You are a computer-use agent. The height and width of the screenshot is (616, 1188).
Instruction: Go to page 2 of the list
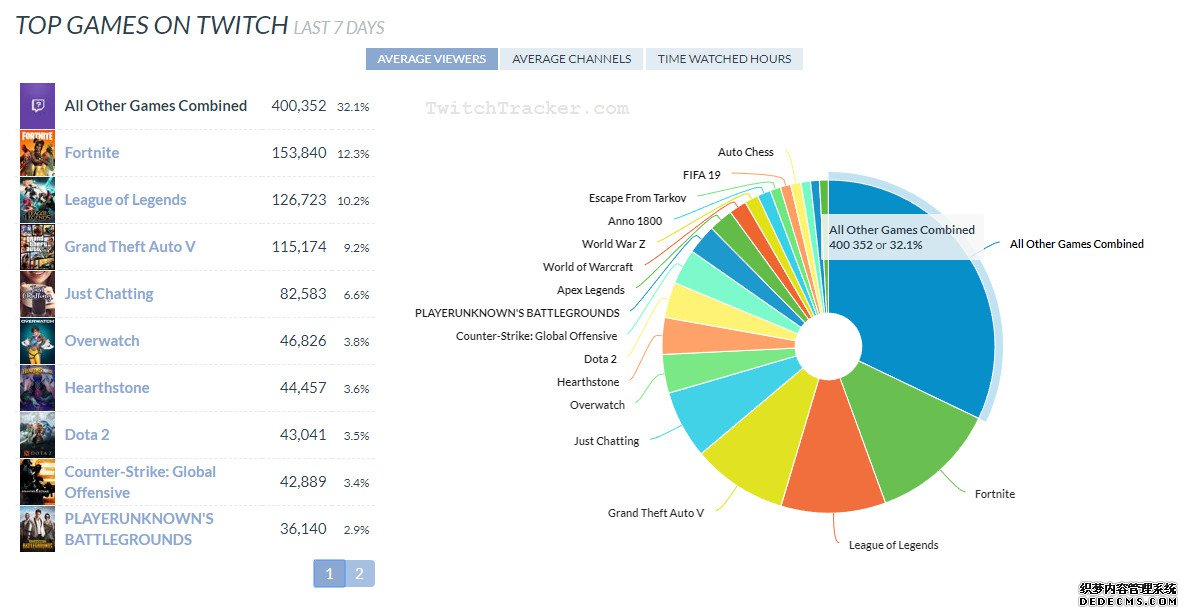click(360, 574)
